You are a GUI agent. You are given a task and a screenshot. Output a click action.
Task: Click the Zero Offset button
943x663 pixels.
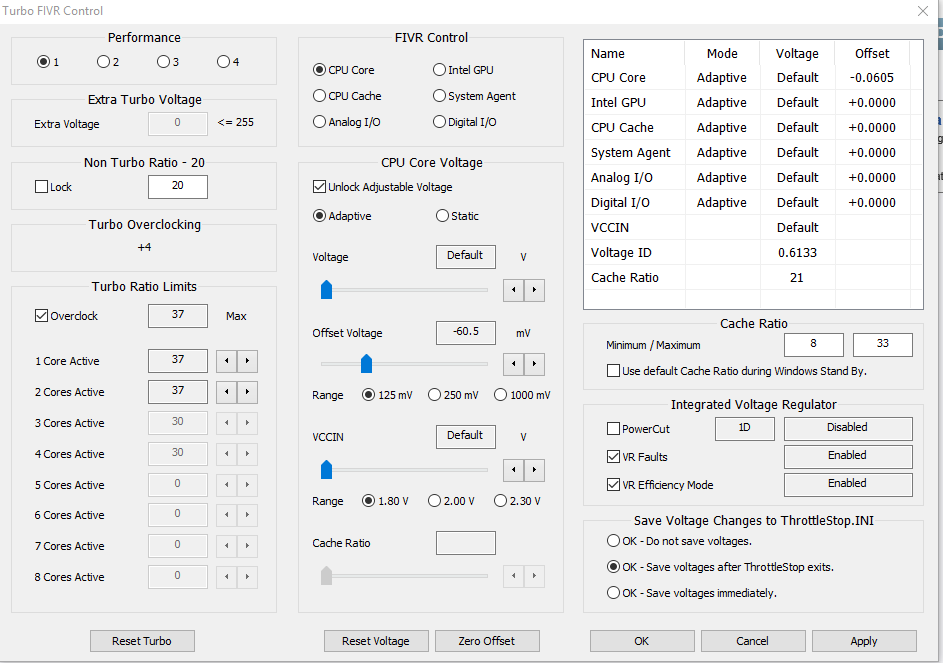[487, 641]
